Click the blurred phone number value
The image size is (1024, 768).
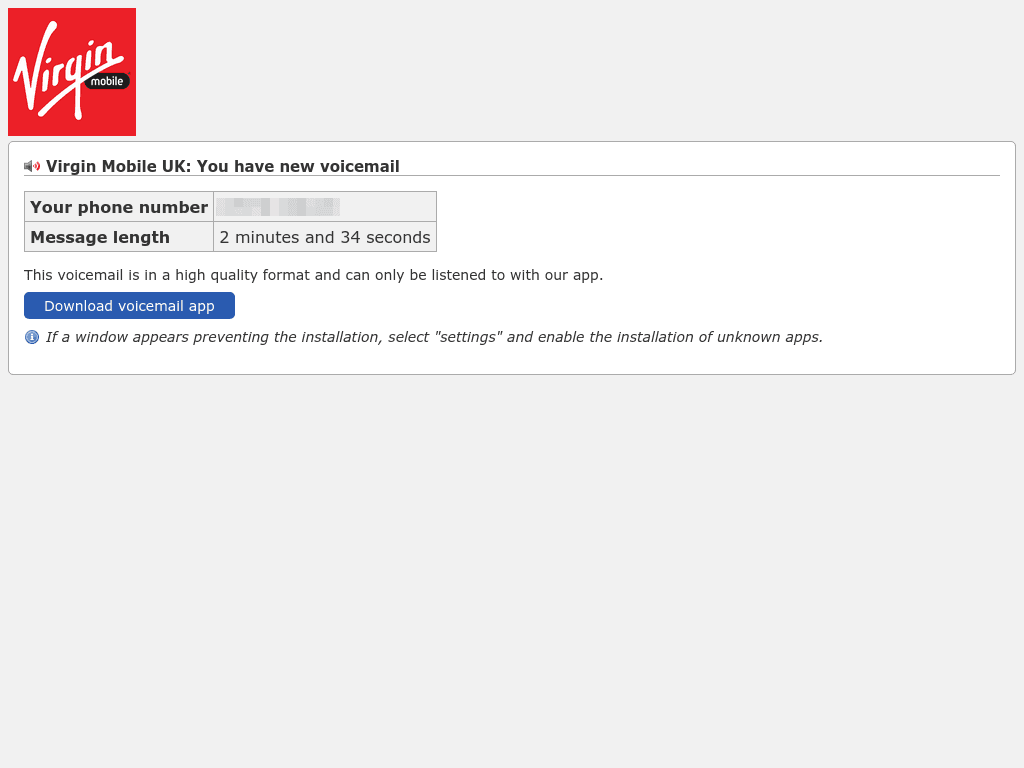[x=279, y=207]
